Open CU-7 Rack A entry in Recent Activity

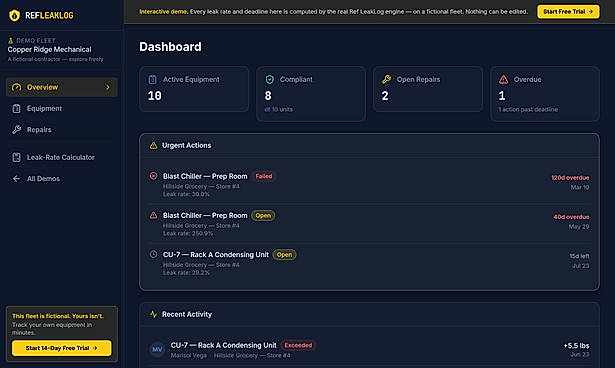[369, 349]
